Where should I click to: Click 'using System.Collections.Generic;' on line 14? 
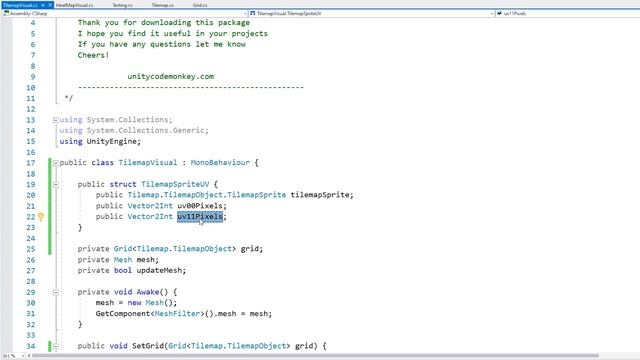(134, 130)
